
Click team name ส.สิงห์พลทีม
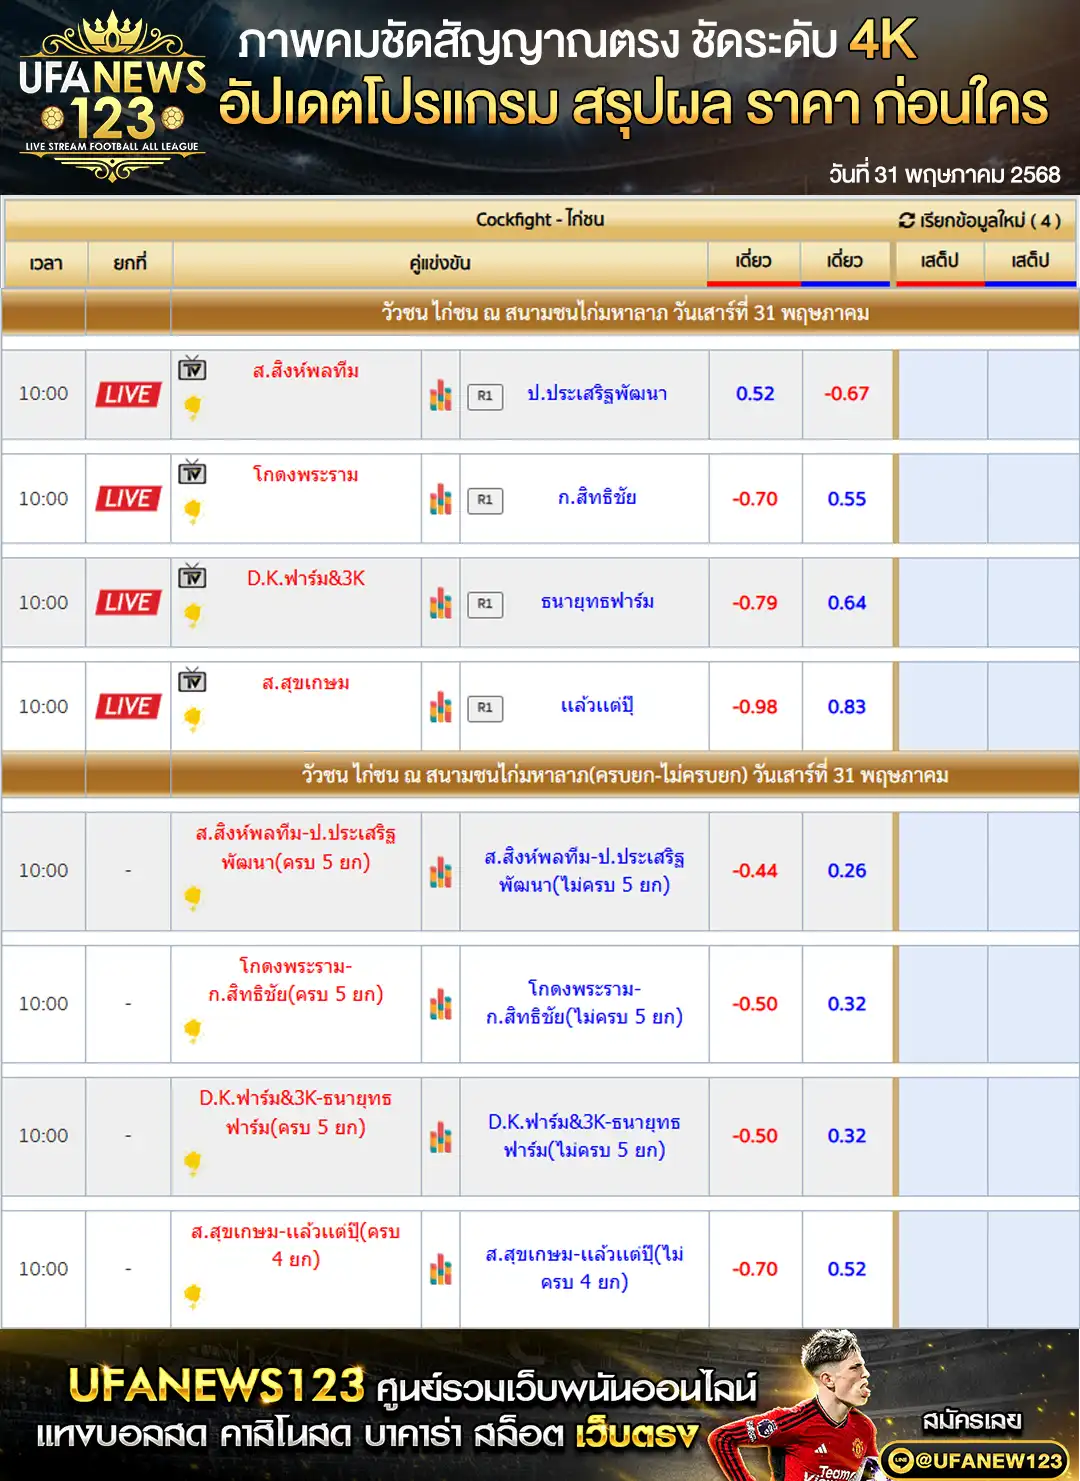click(306, 371)
